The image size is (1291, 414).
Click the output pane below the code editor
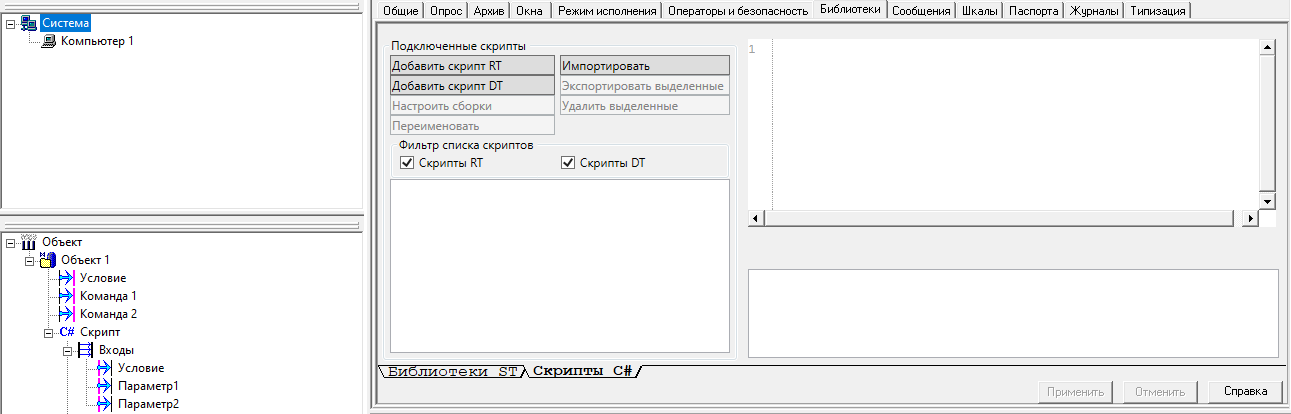pyautogui.click(x=1013, y=312)
